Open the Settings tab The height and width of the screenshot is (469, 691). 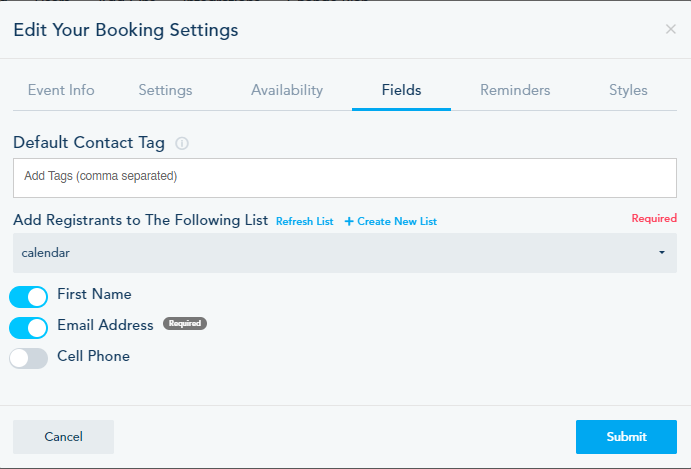click(x=165, y=90)
